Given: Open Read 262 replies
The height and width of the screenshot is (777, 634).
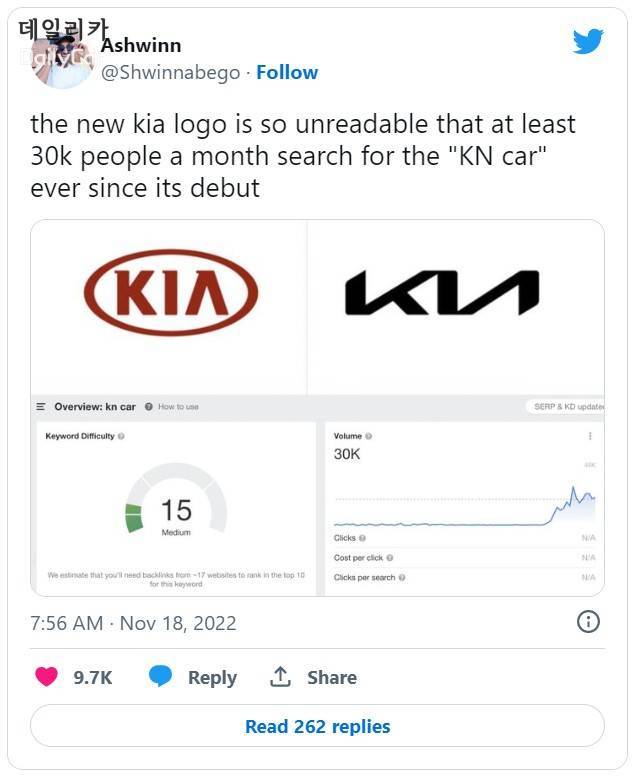Looking at the screenshot, I should (x=317, y=726).
